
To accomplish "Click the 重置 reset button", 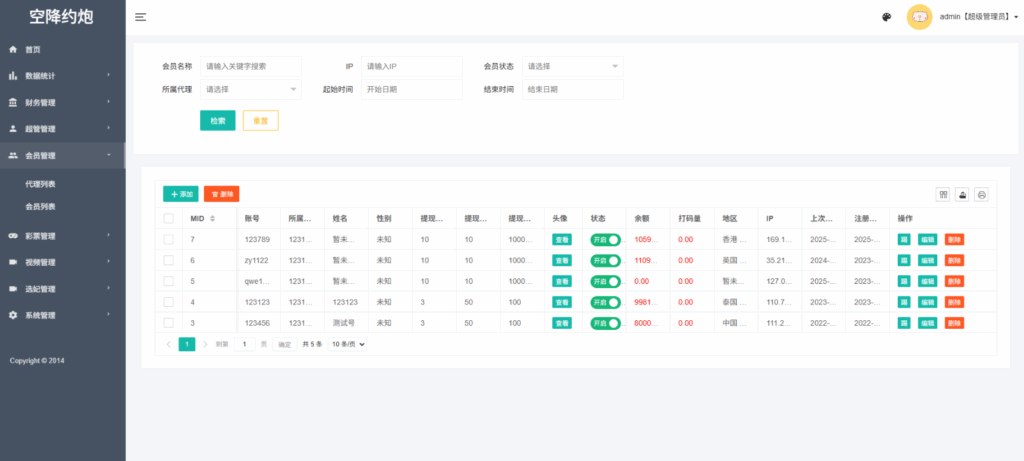I will (261, 121).
